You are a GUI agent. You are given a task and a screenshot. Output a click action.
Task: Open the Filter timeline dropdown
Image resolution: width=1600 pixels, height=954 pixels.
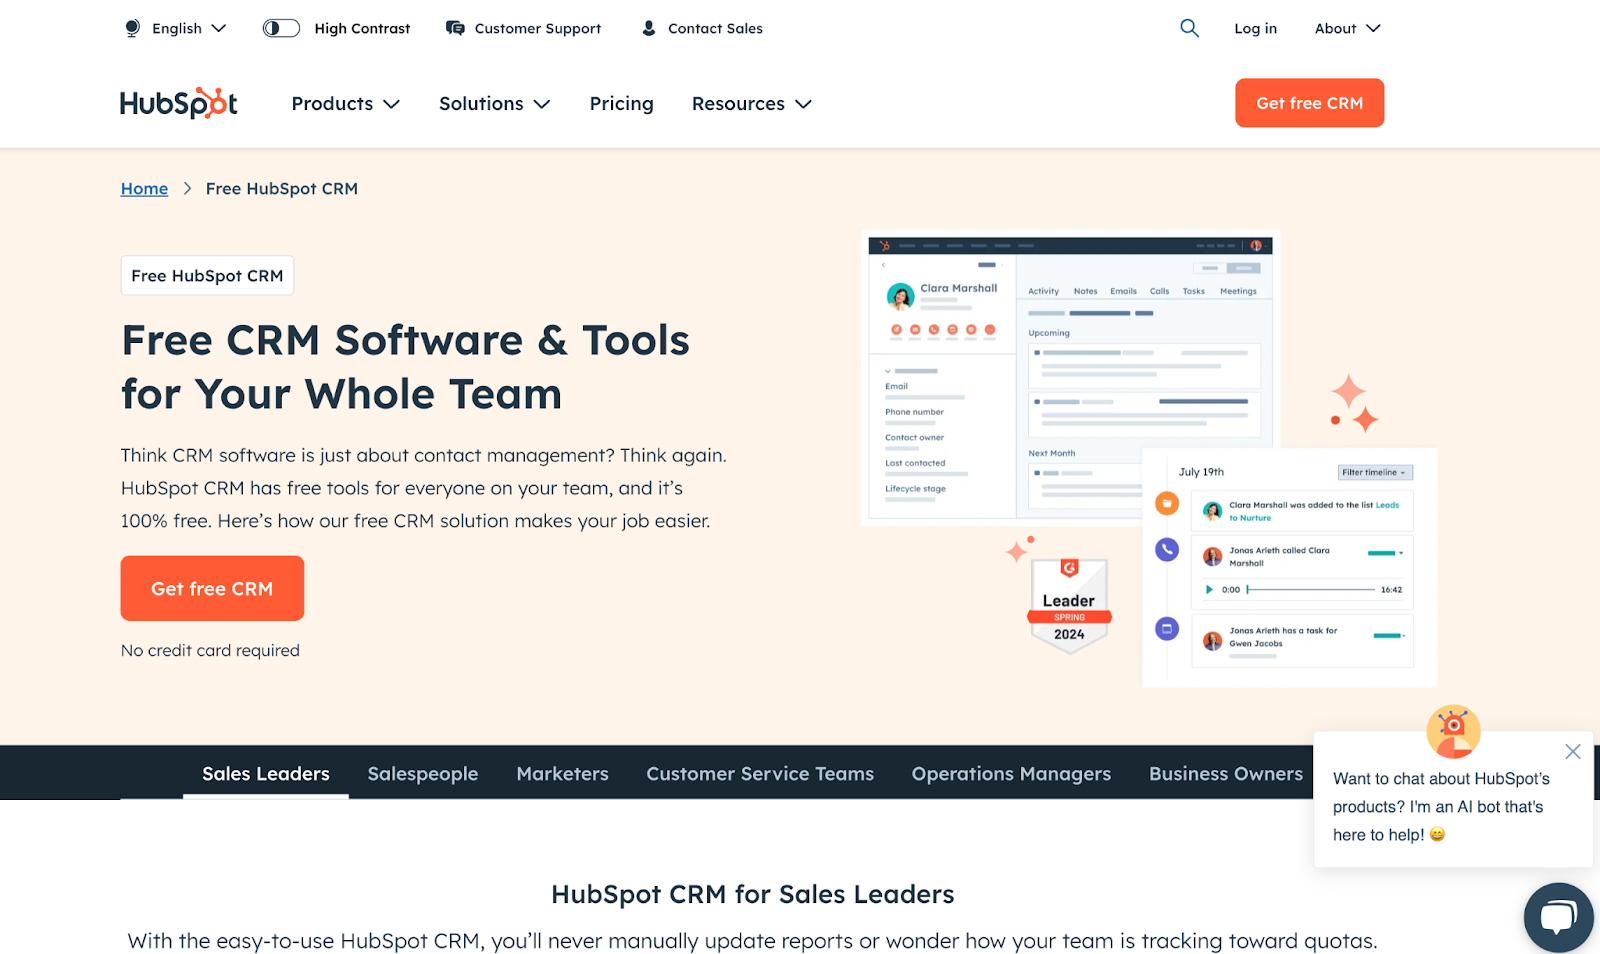click(1375, 471)
